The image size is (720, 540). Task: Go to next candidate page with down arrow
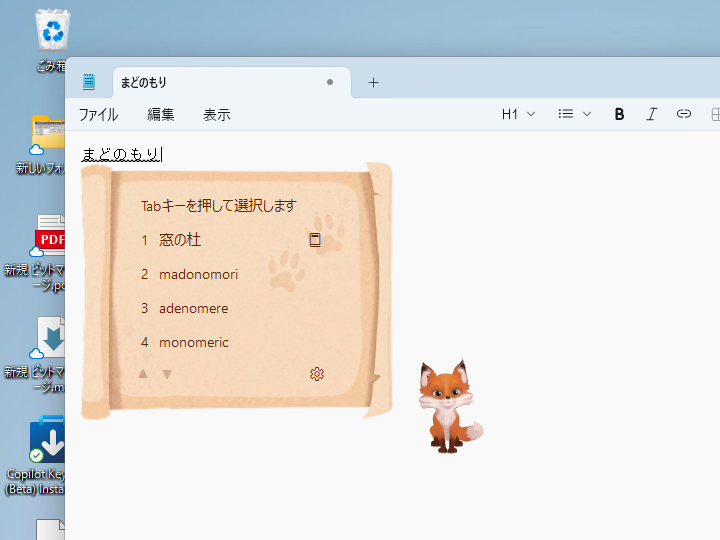pos(167,374)
